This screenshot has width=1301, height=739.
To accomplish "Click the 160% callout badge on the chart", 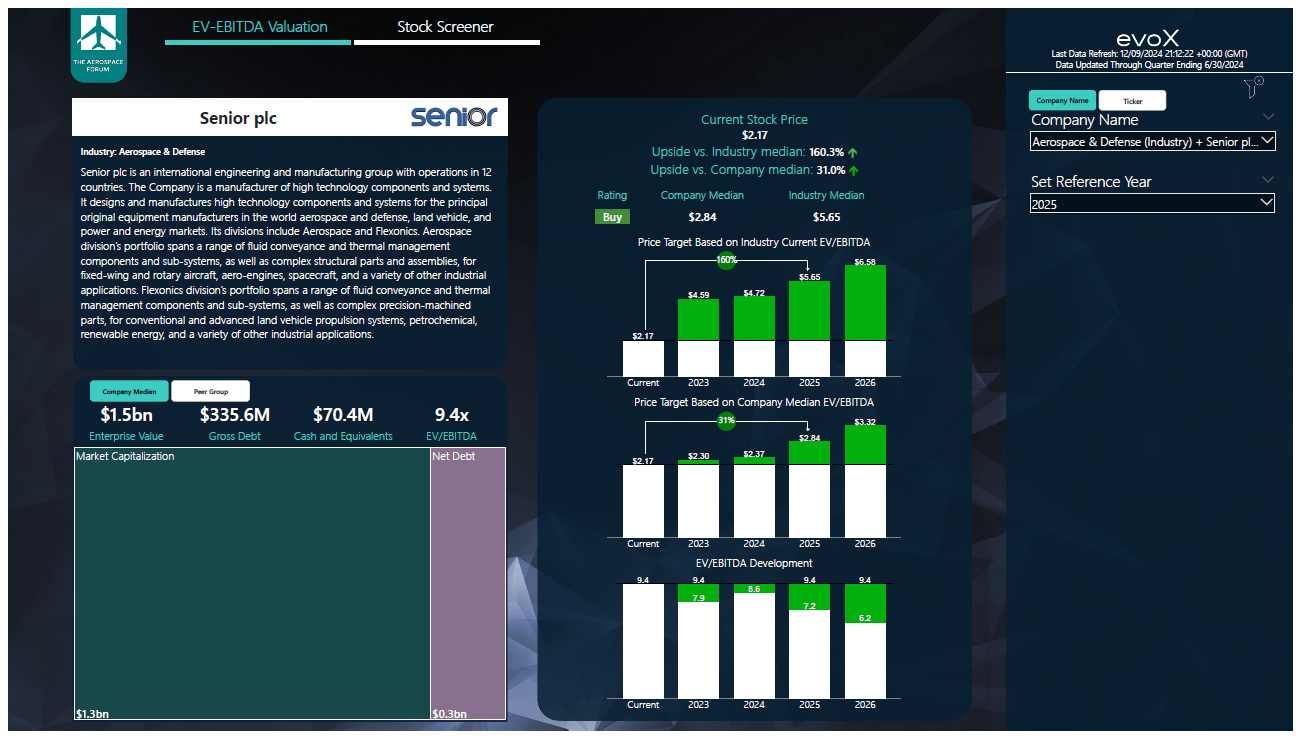I will tap(726, 260).
